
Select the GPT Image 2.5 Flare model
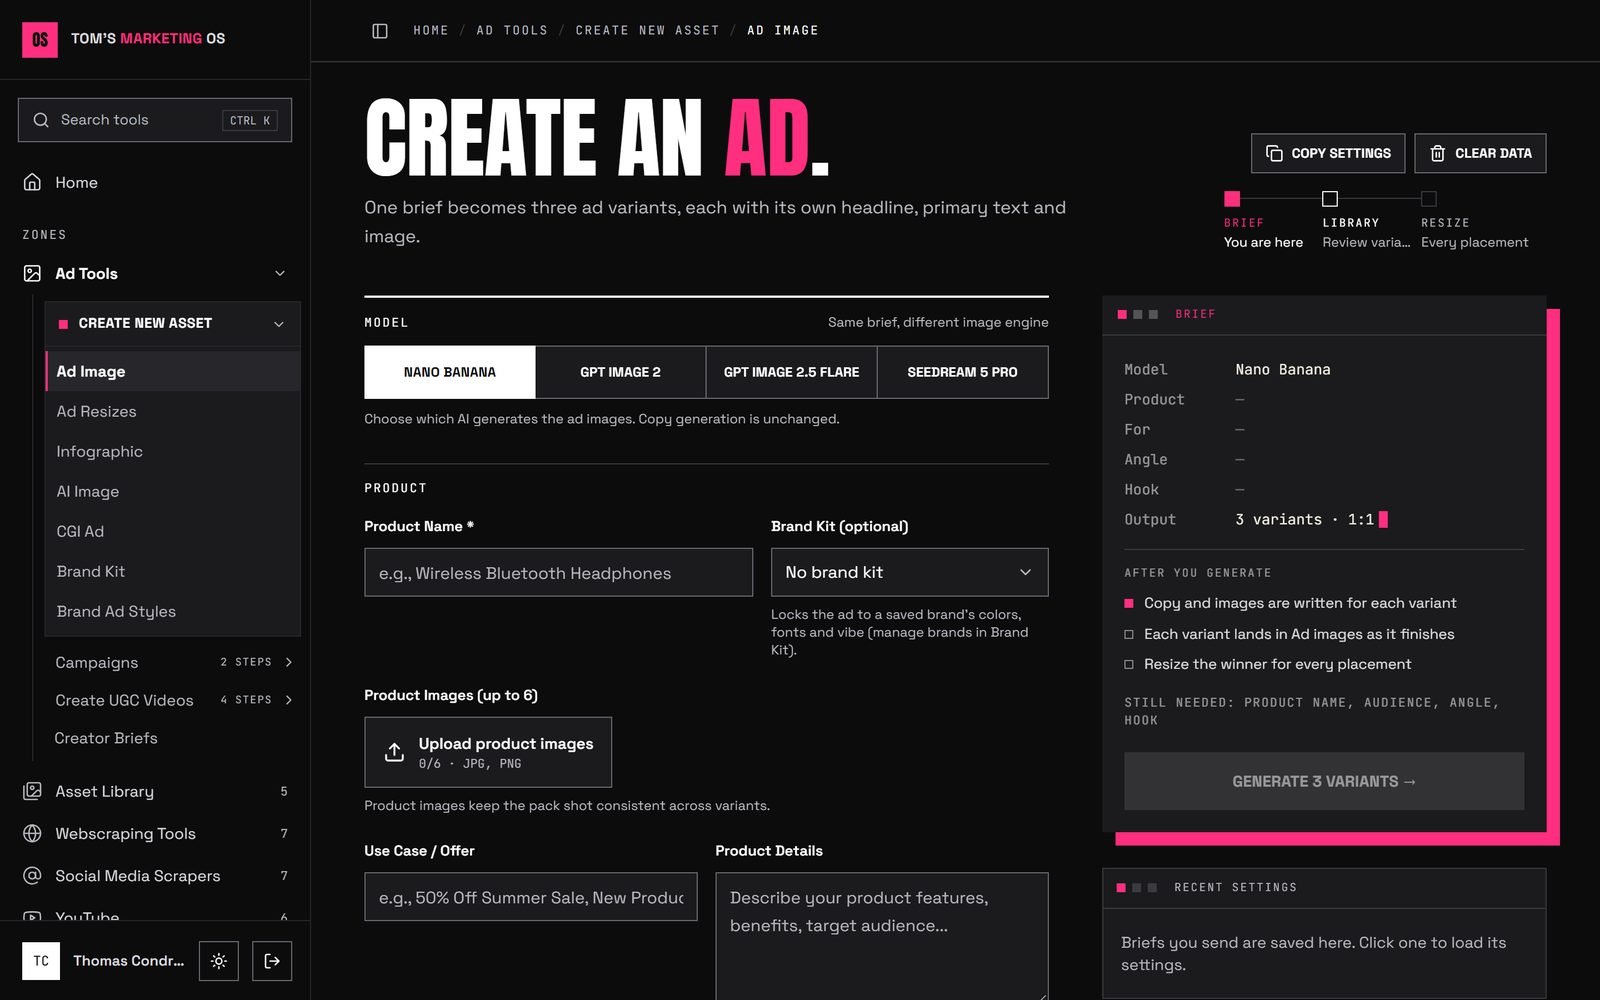click(x=791, y=372)
